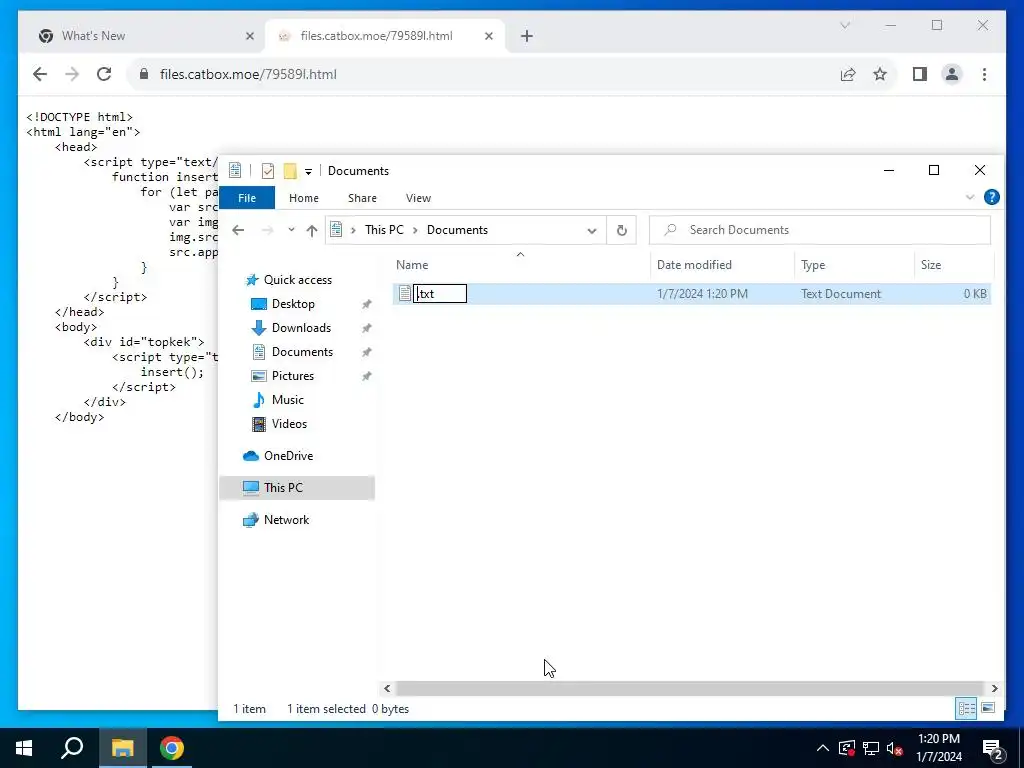Click This PC in address breadcrumb
The height and width of the screenshot is (768, 1024).
tap(384, 230)
